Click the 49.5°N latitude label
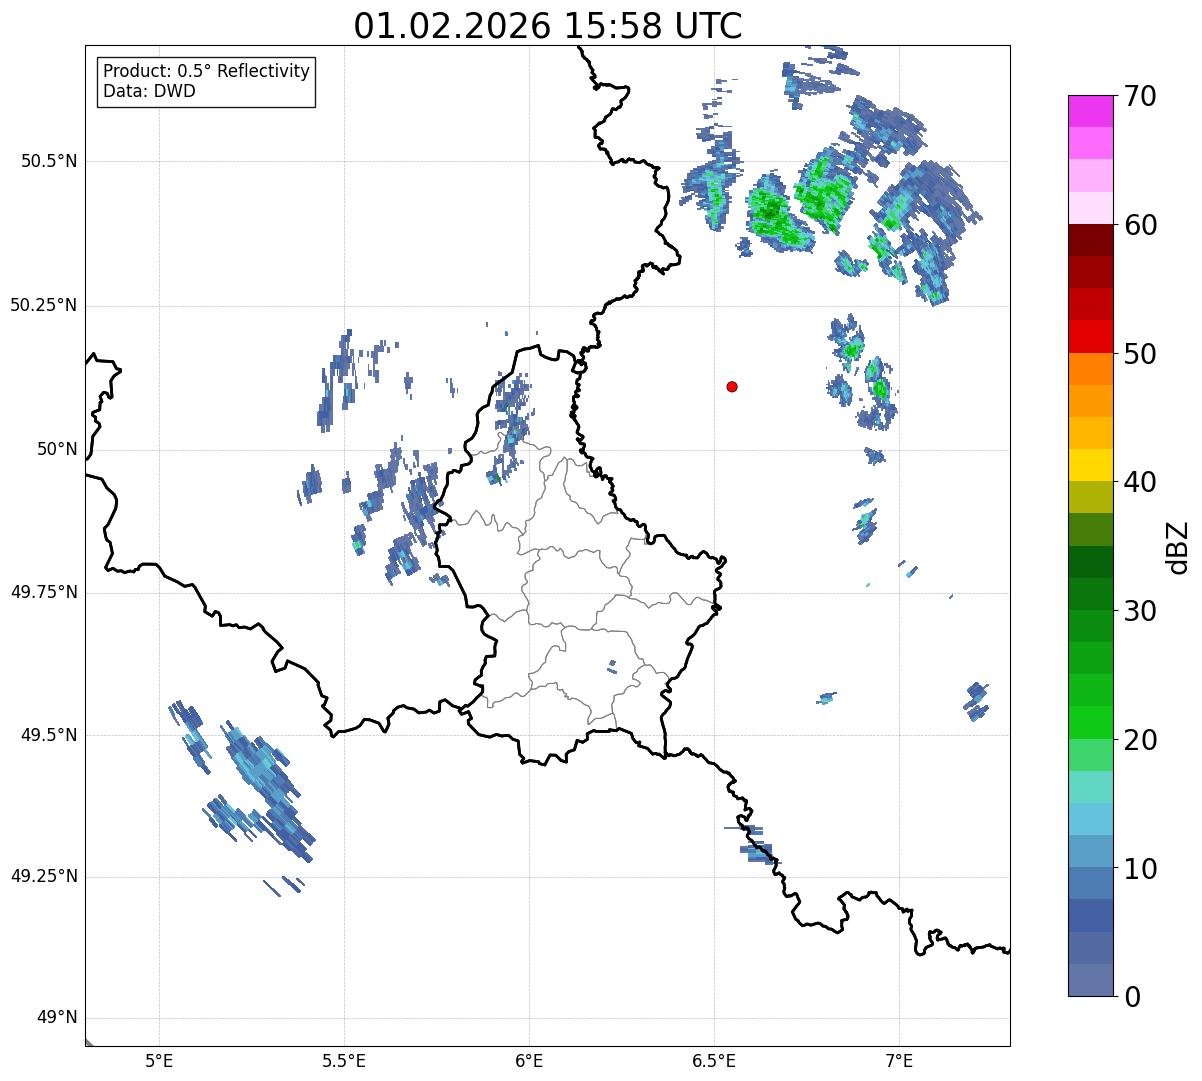This screenshot has height=1081, width=1202. (50, 735)
